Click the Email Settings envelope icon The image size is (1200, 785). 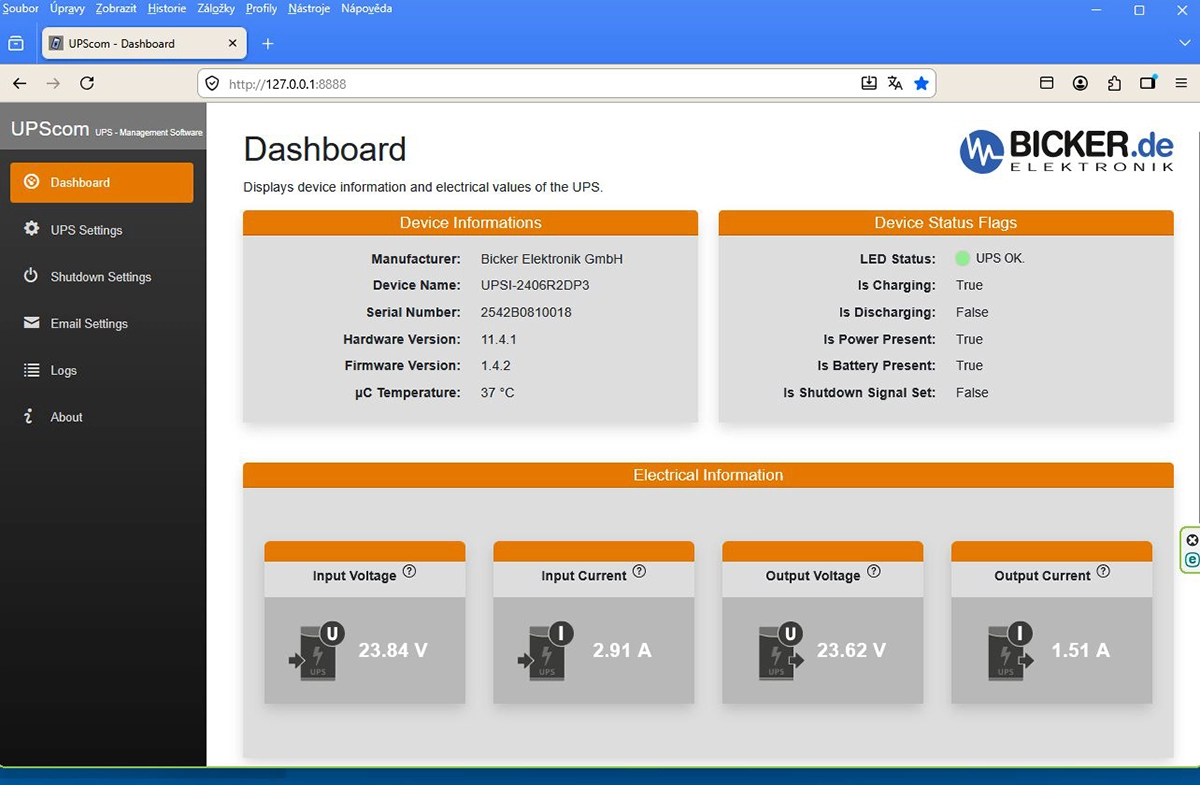pos(31,323)
